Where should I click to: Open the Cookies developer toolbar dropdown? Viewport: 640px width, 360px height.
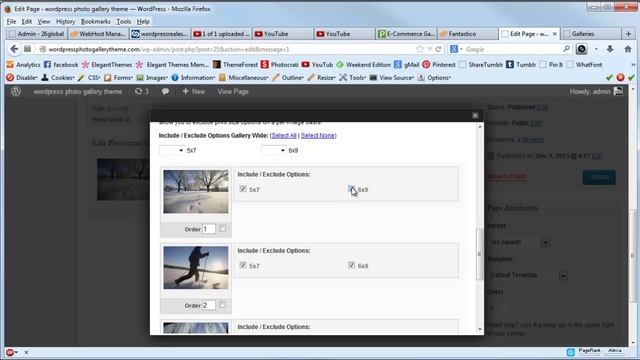58,78
